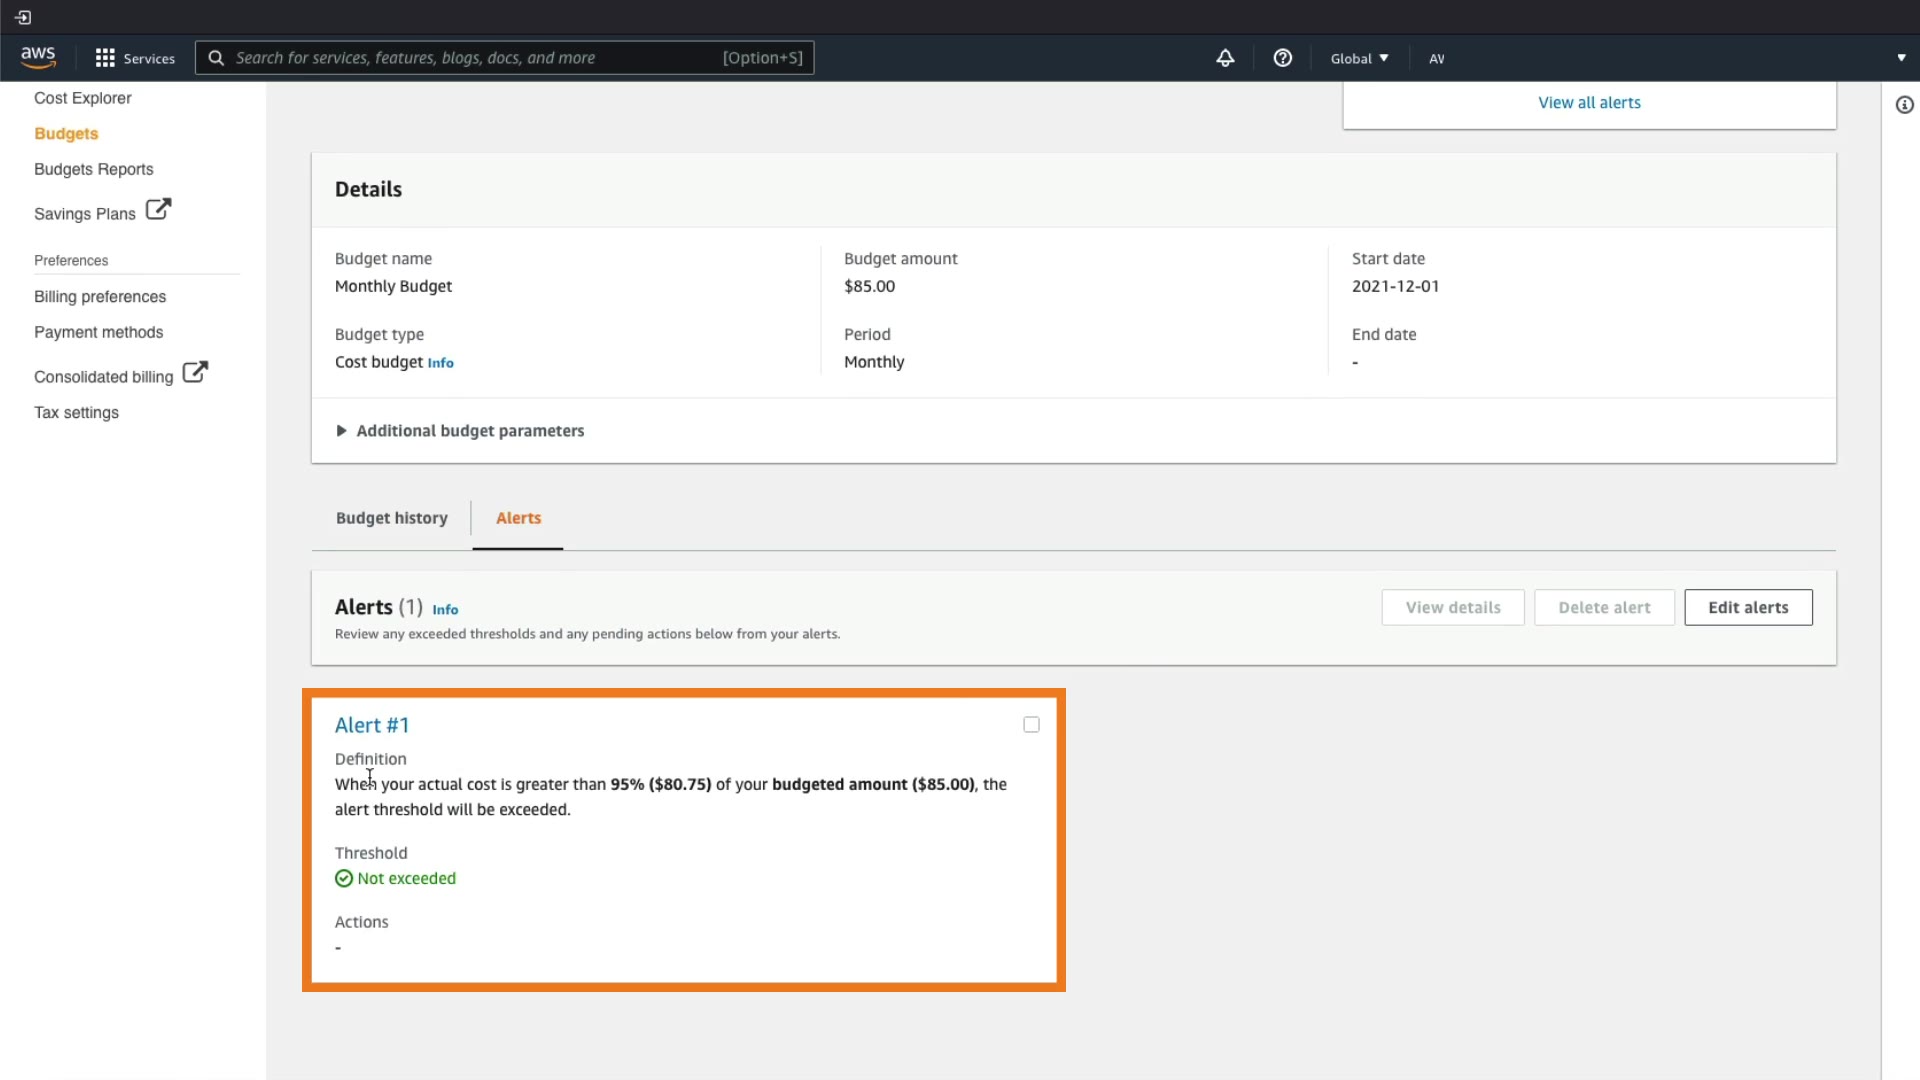Open Cost Explorer in the sidebar
The image size is (1920, 1080).
[x=82, y=98]
